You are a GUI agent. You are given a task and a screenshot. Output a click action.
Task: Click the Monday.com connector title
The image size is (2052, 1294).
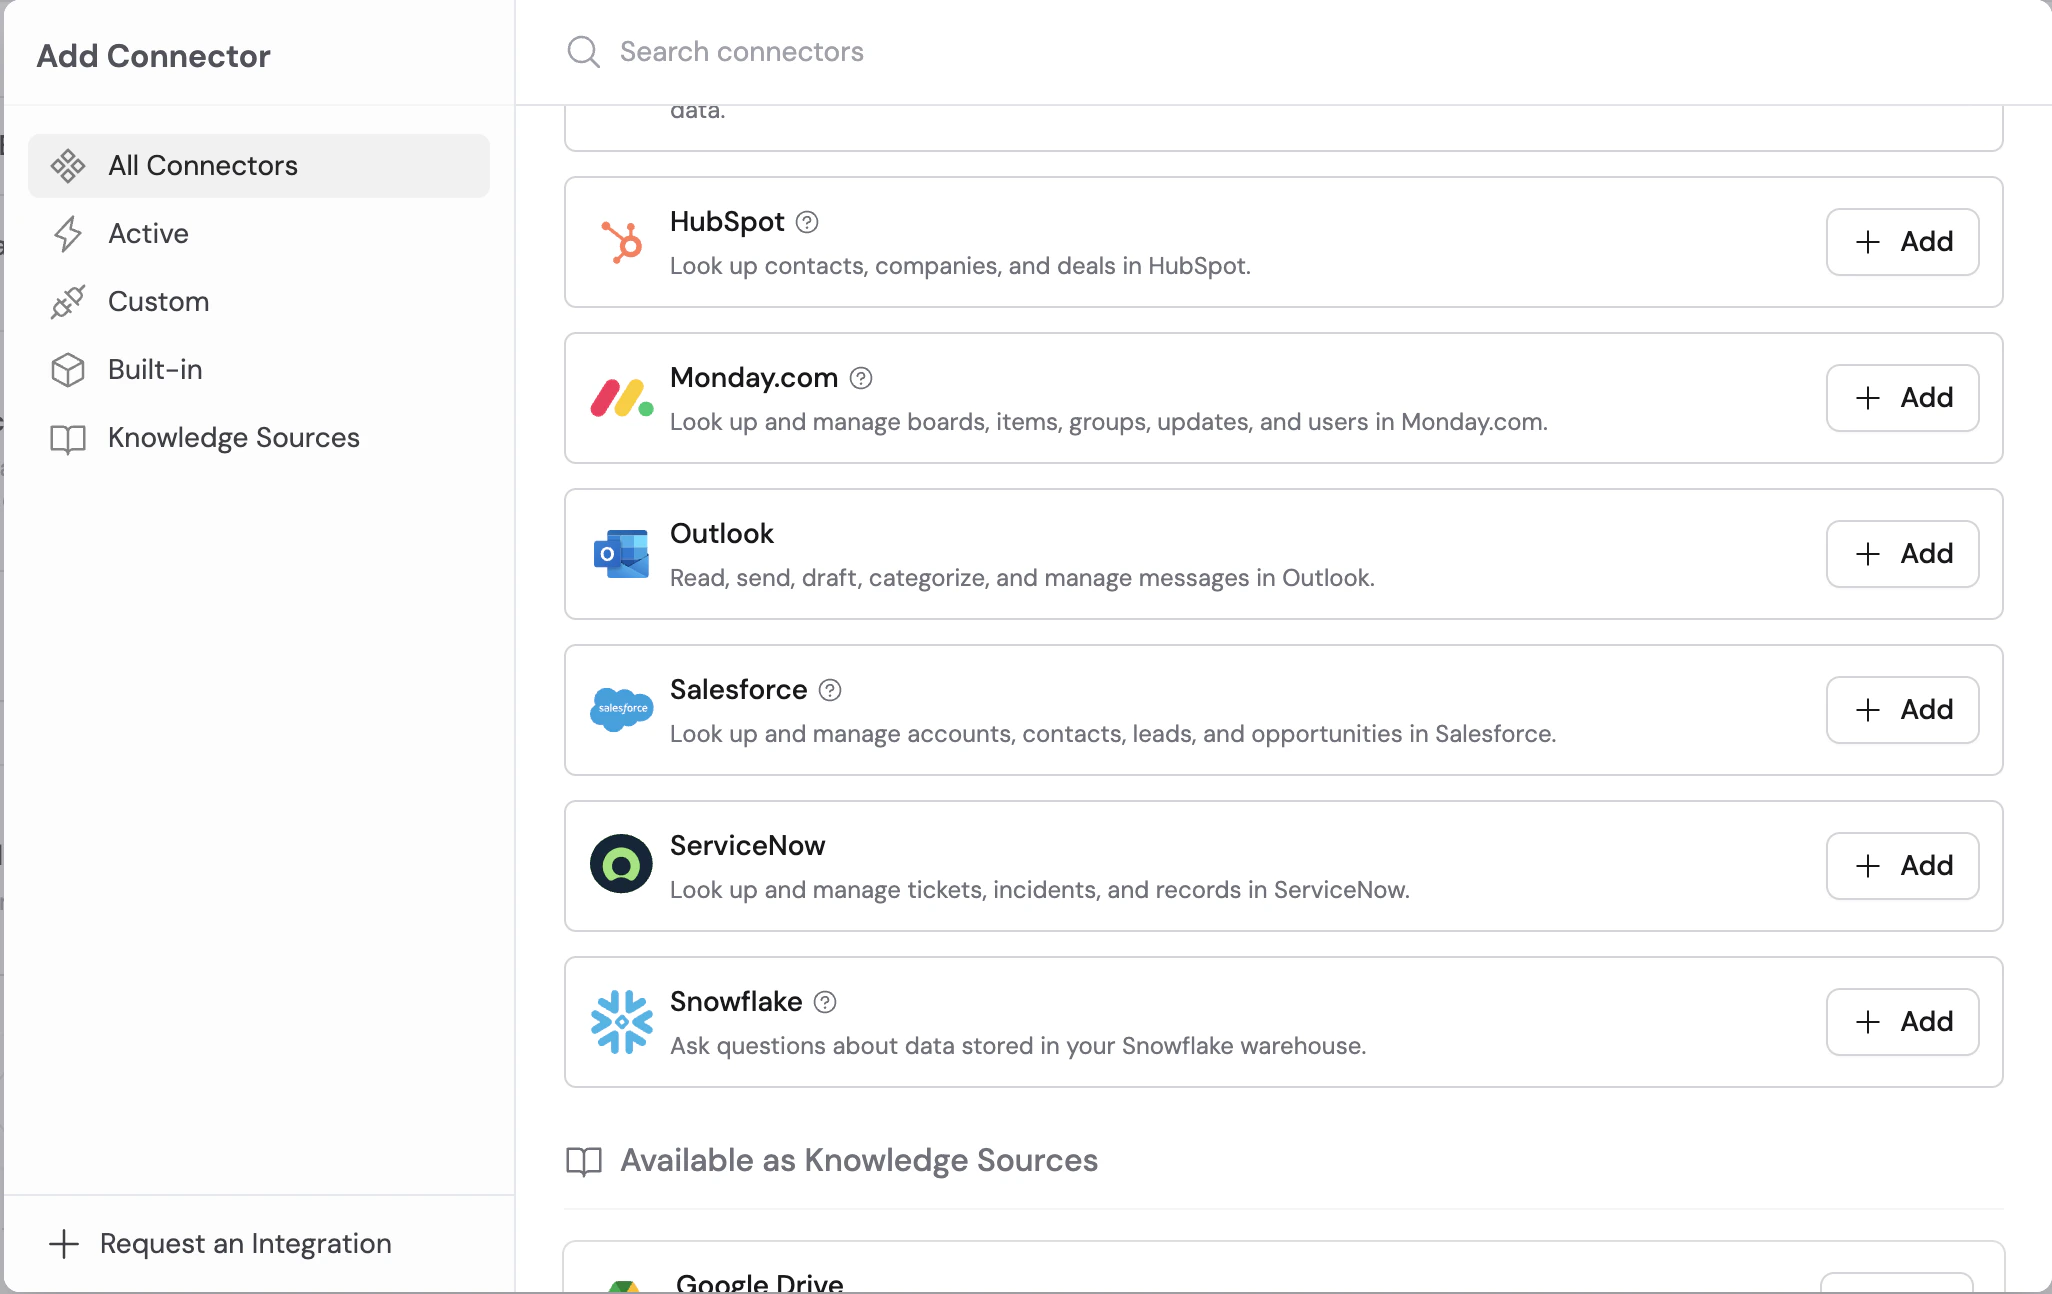click(x=754, y=378)
